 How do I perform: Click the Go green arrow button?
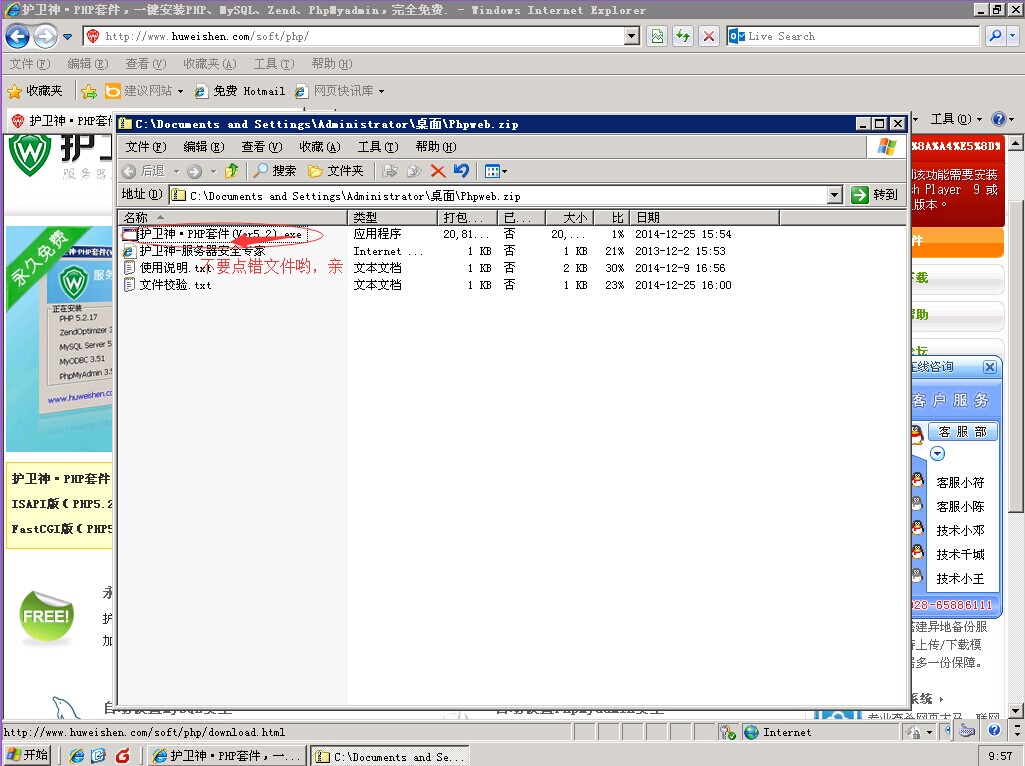[874, 195]
